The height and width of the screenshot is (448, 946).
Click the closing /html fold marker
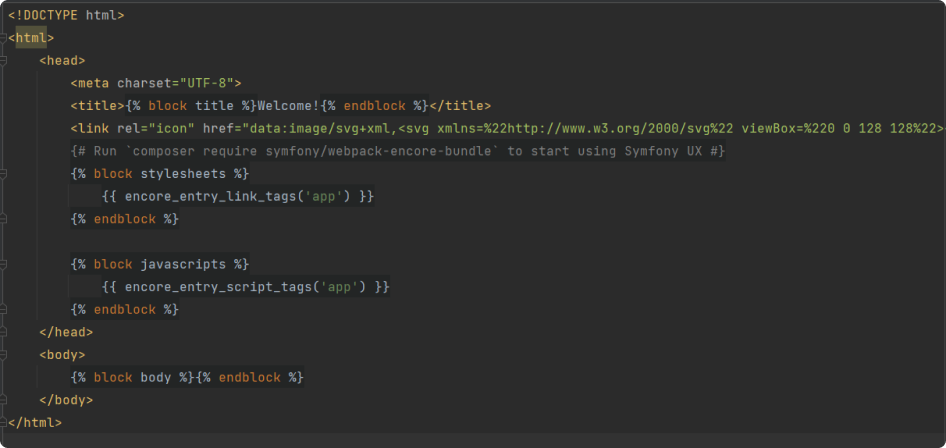(x=5, y=423)
